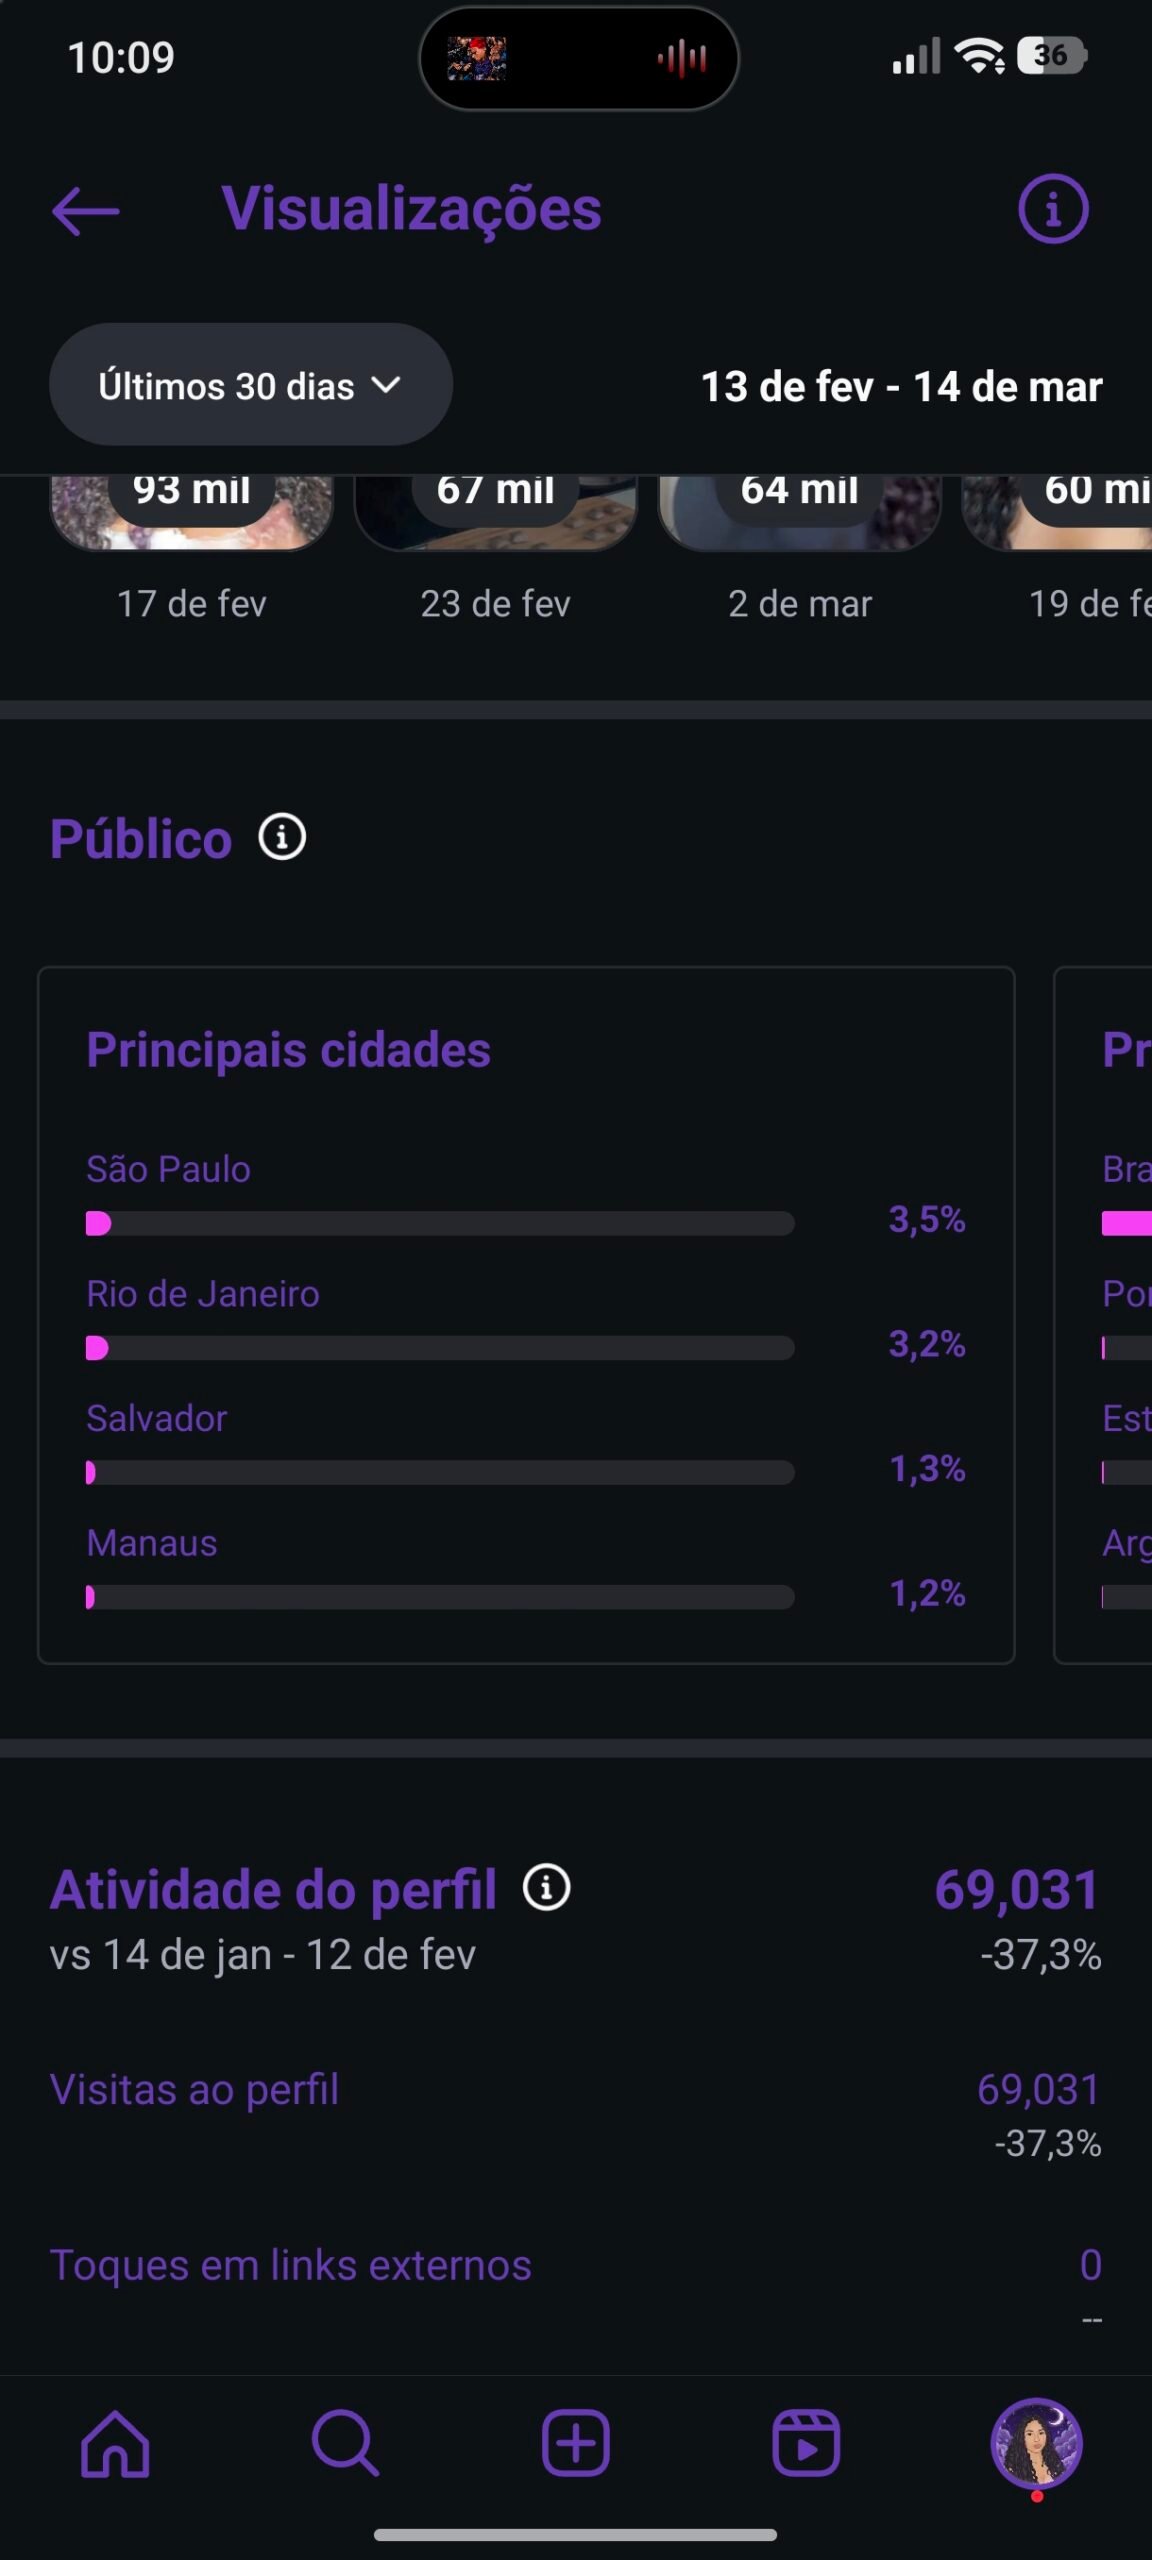Open the Reels icon
Screen dimensions: 1152x2560
806,2443
